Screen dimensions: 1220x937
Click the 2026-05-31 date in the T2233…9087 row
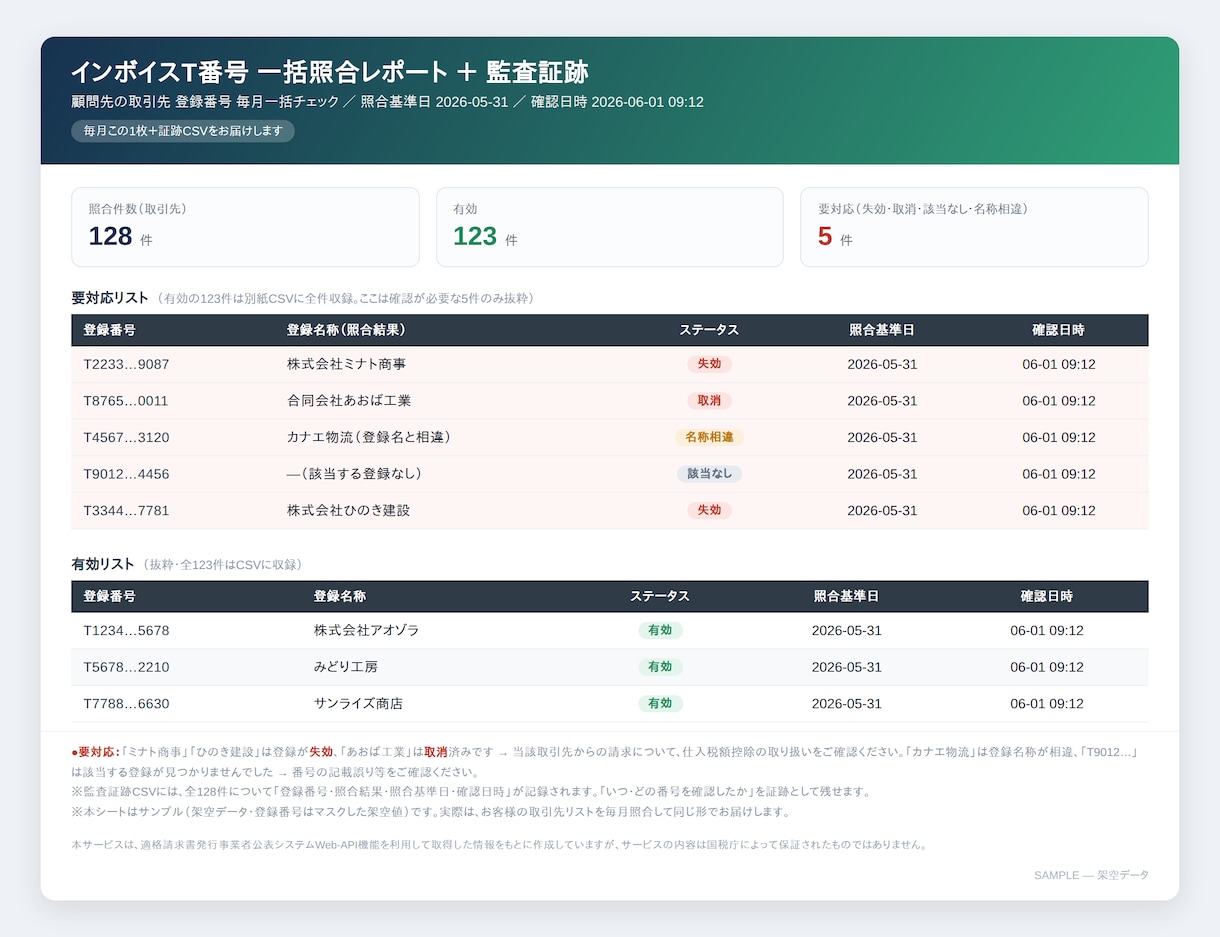(x=882, y=364)
